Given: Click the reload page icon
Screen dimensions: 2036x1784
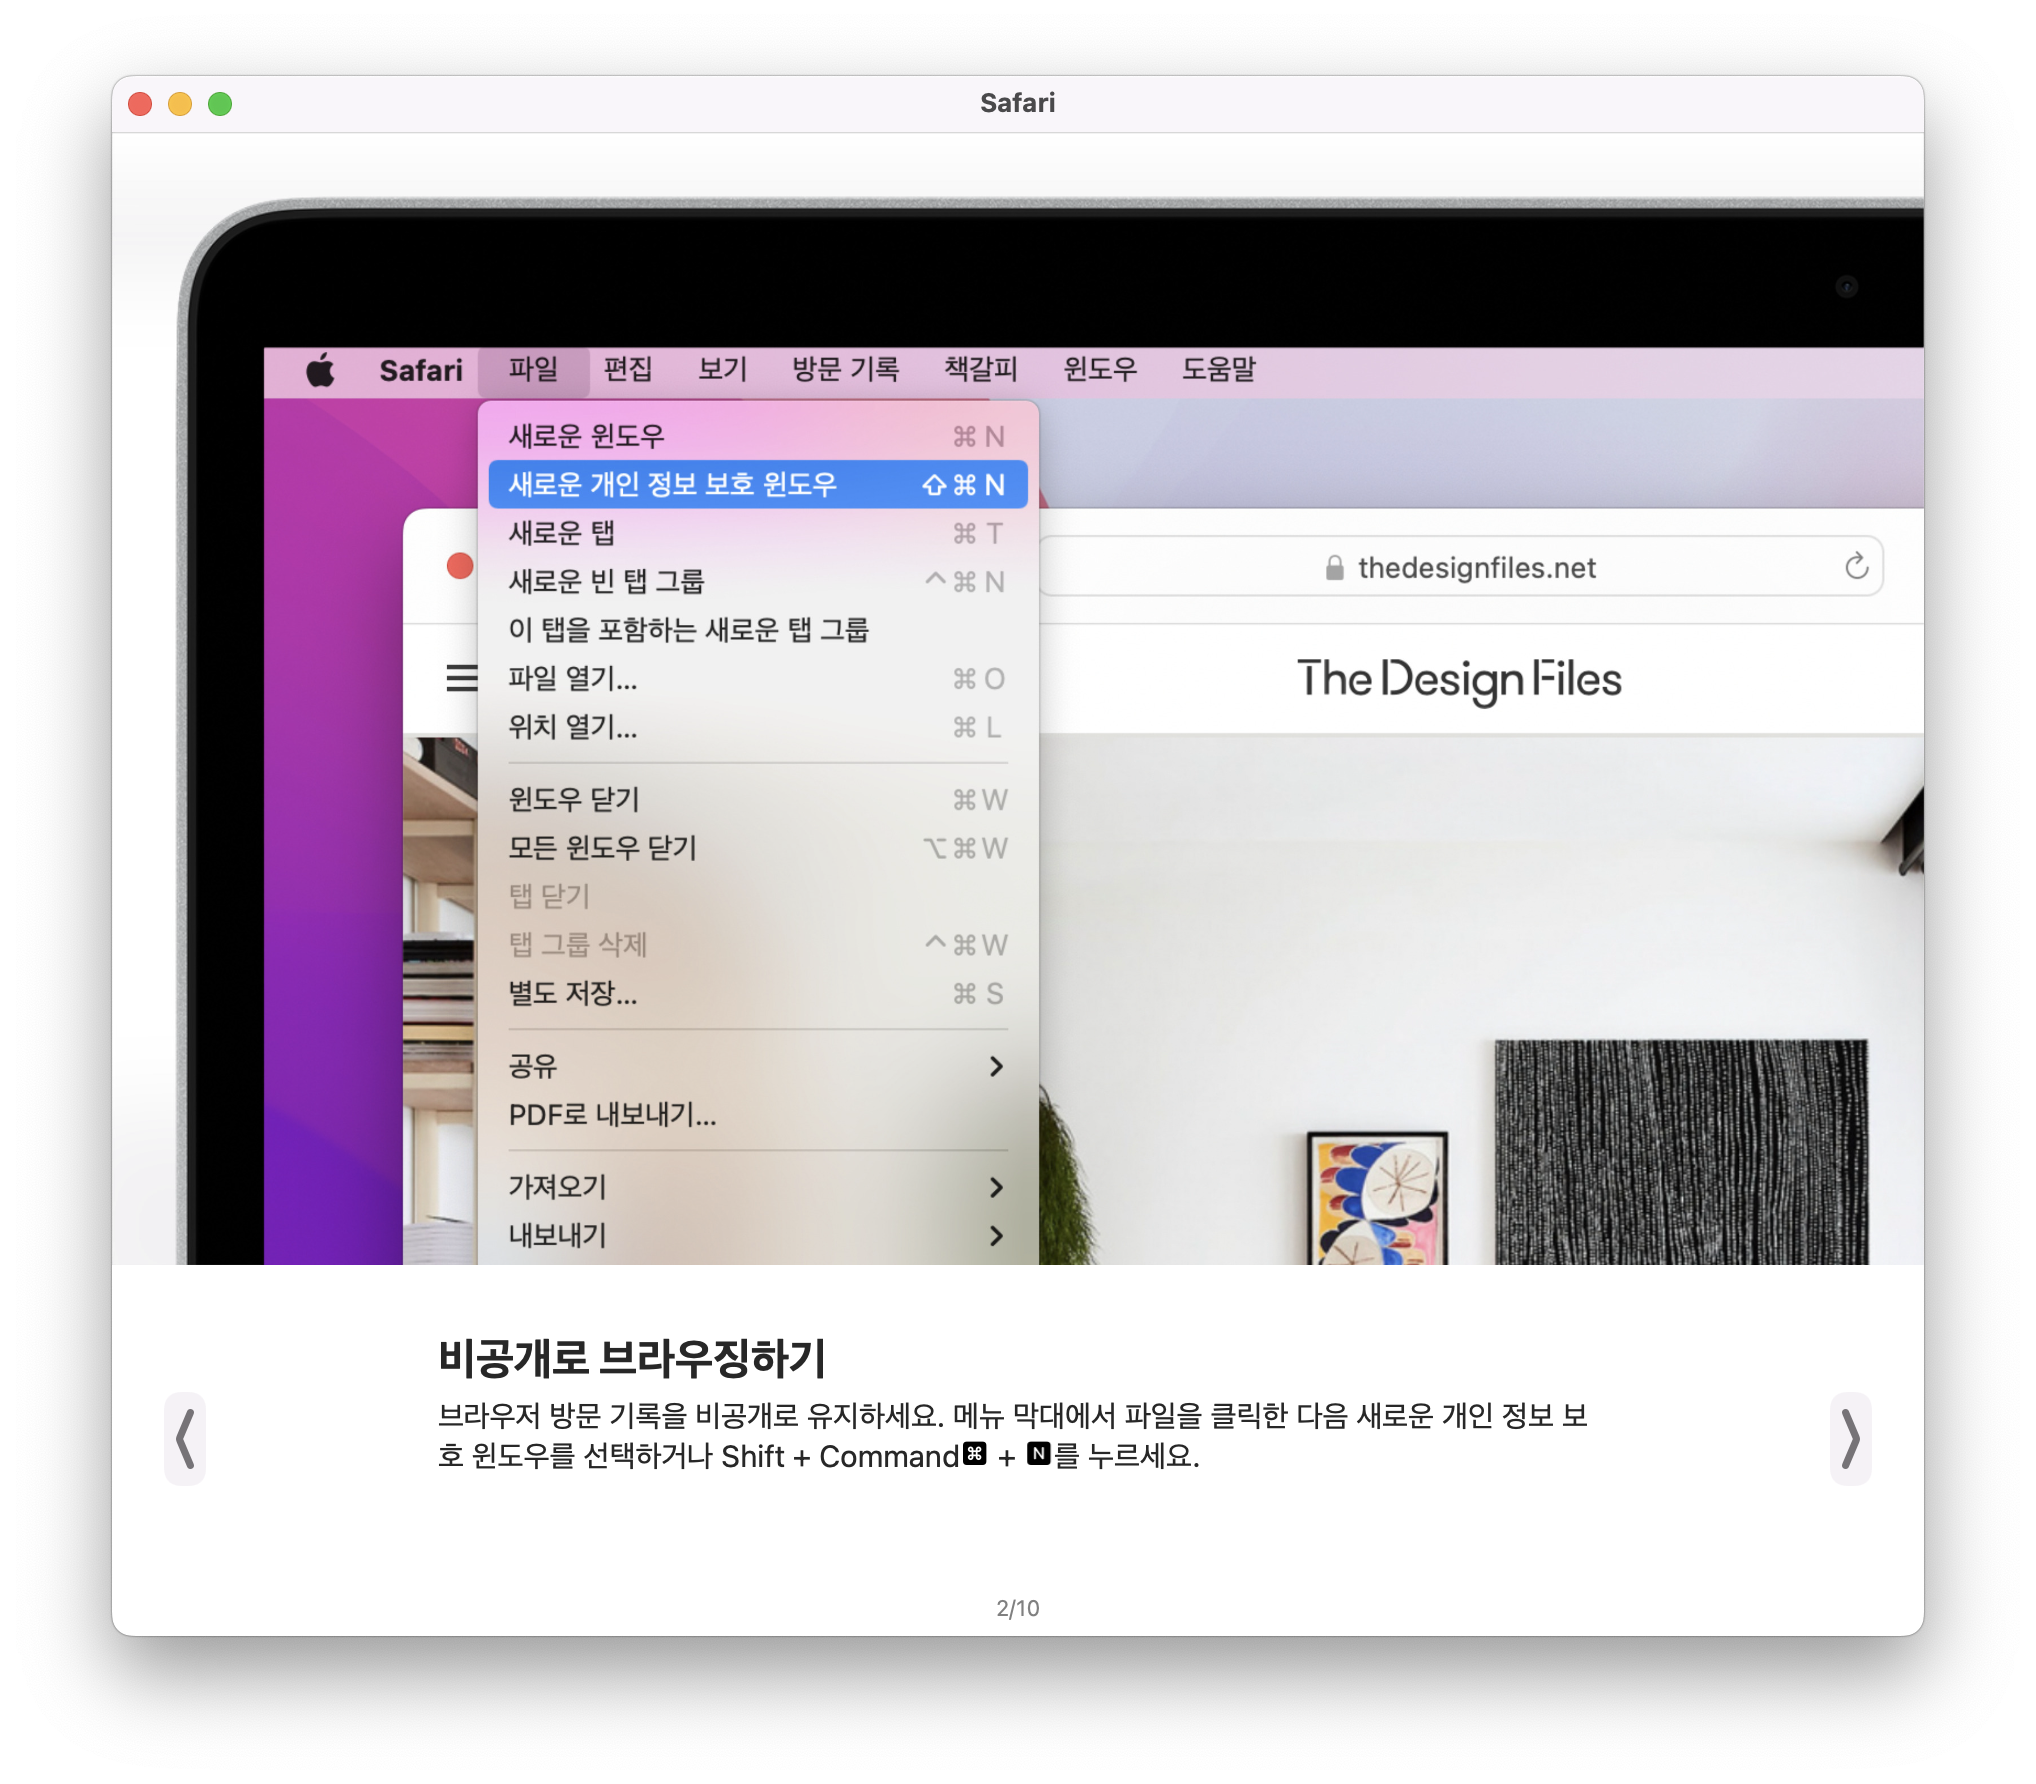Looking at the screenshot, I should point(1856,566).
